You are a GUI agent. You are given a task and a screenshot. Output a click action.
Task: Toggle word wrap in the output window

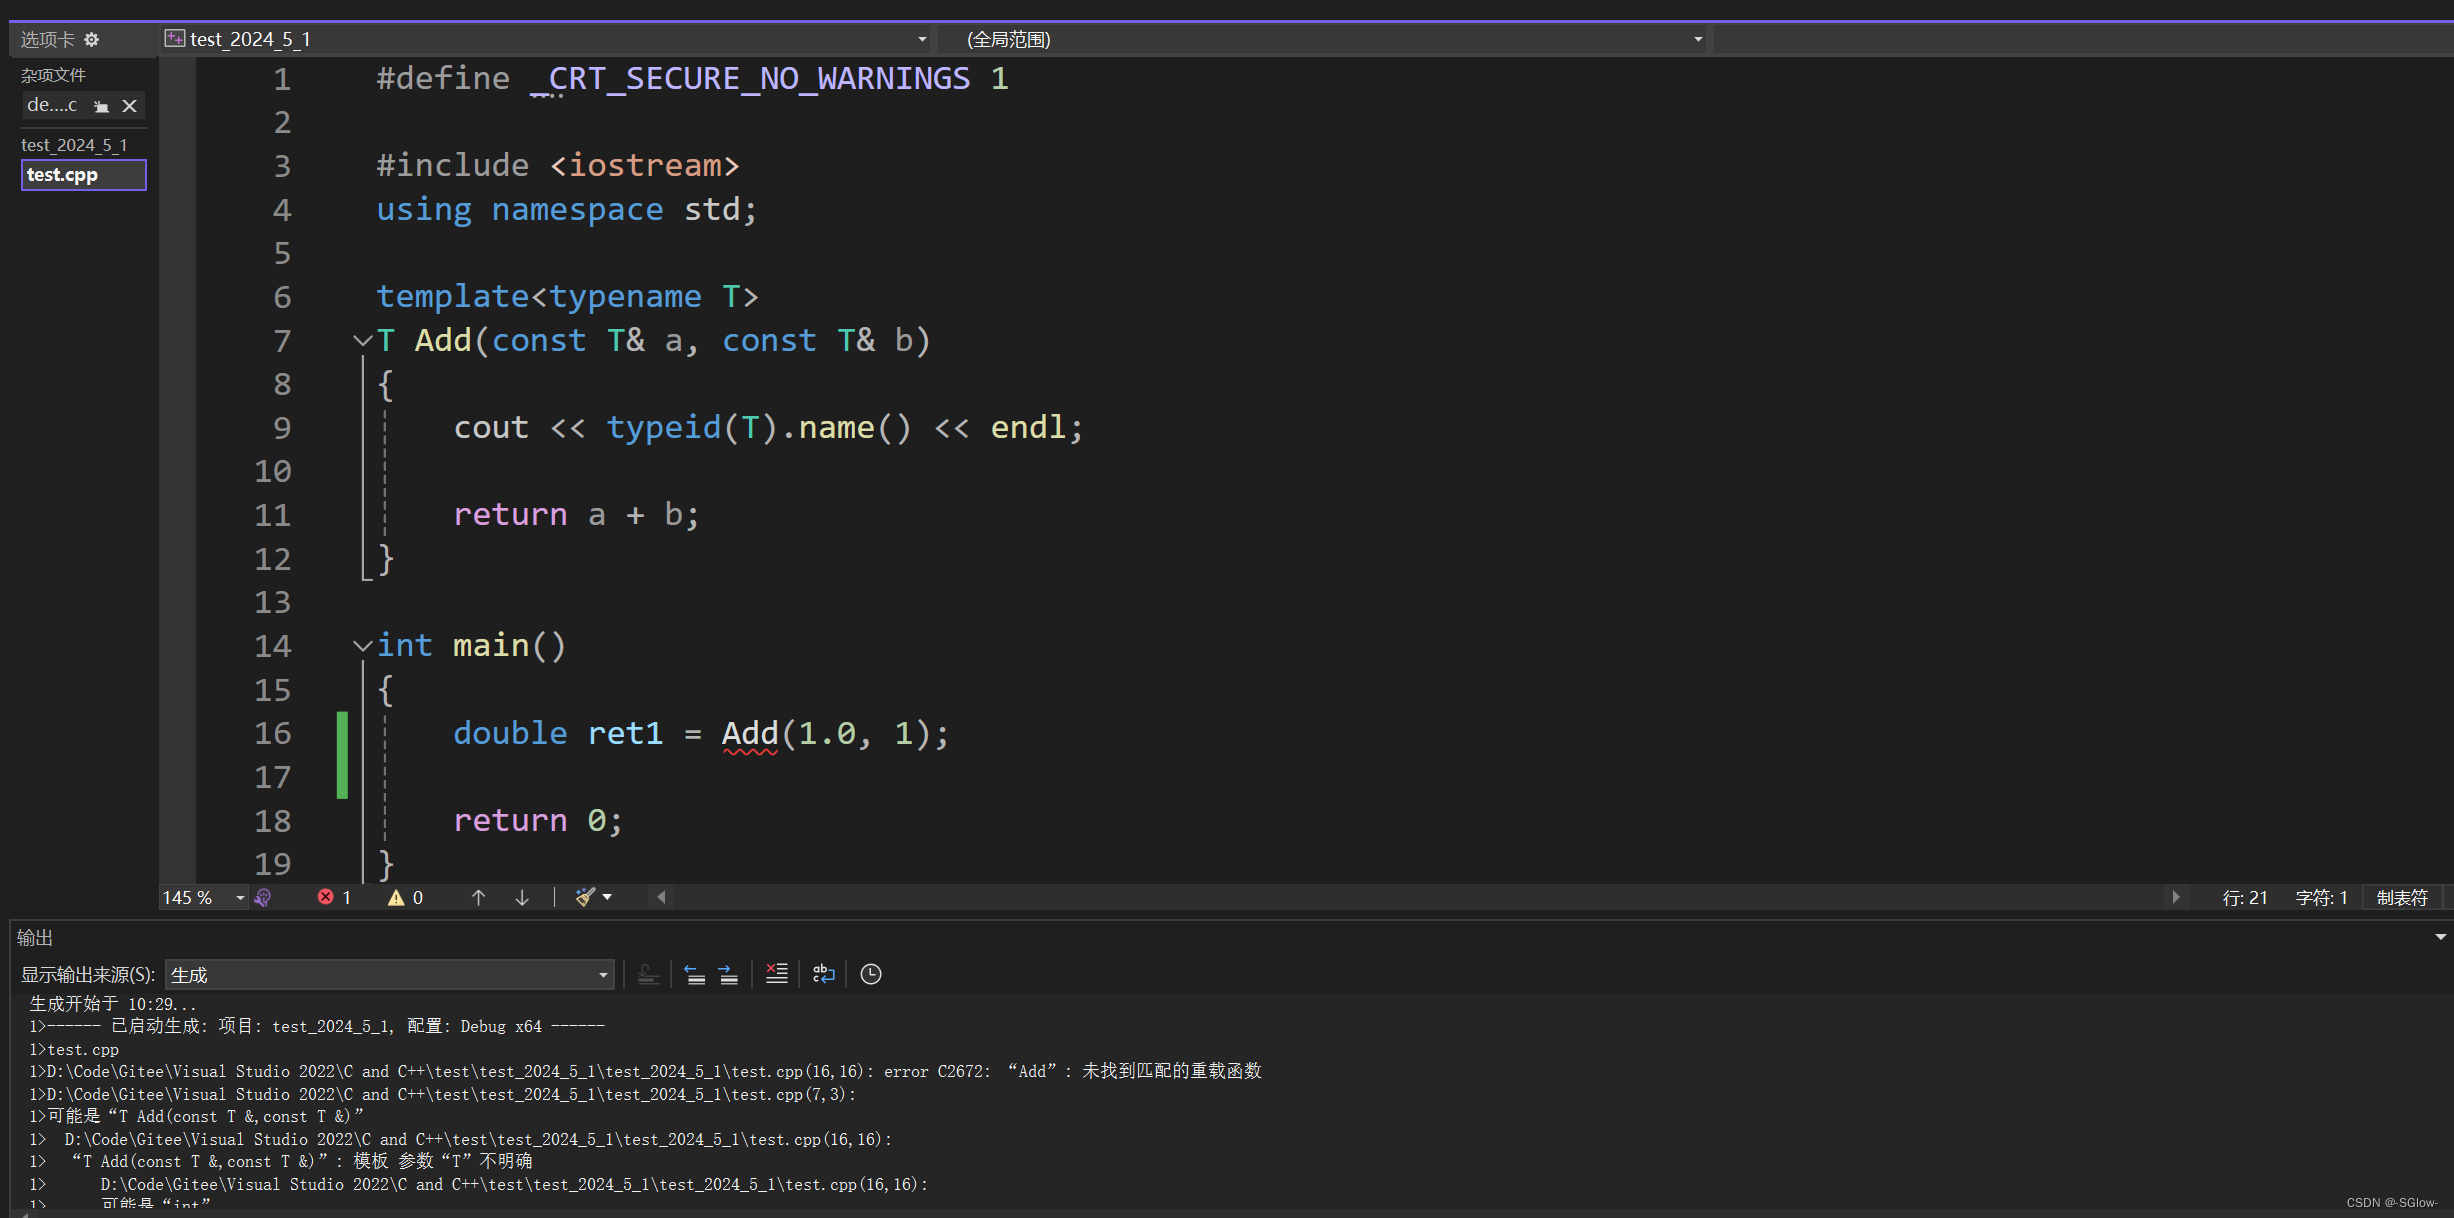823,974
